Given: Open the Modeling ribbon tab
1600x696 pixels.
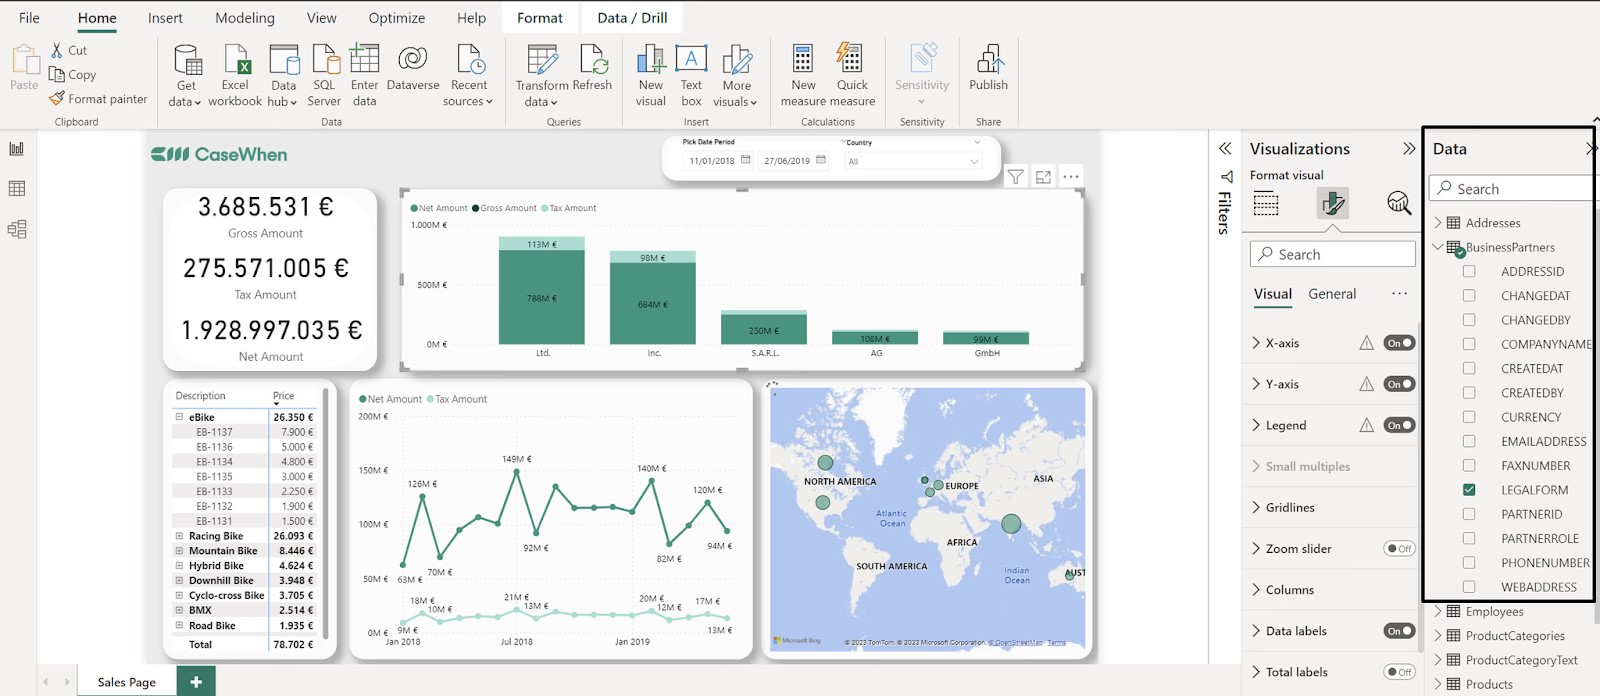Looking at the screenshot, I should coord(244,18).
